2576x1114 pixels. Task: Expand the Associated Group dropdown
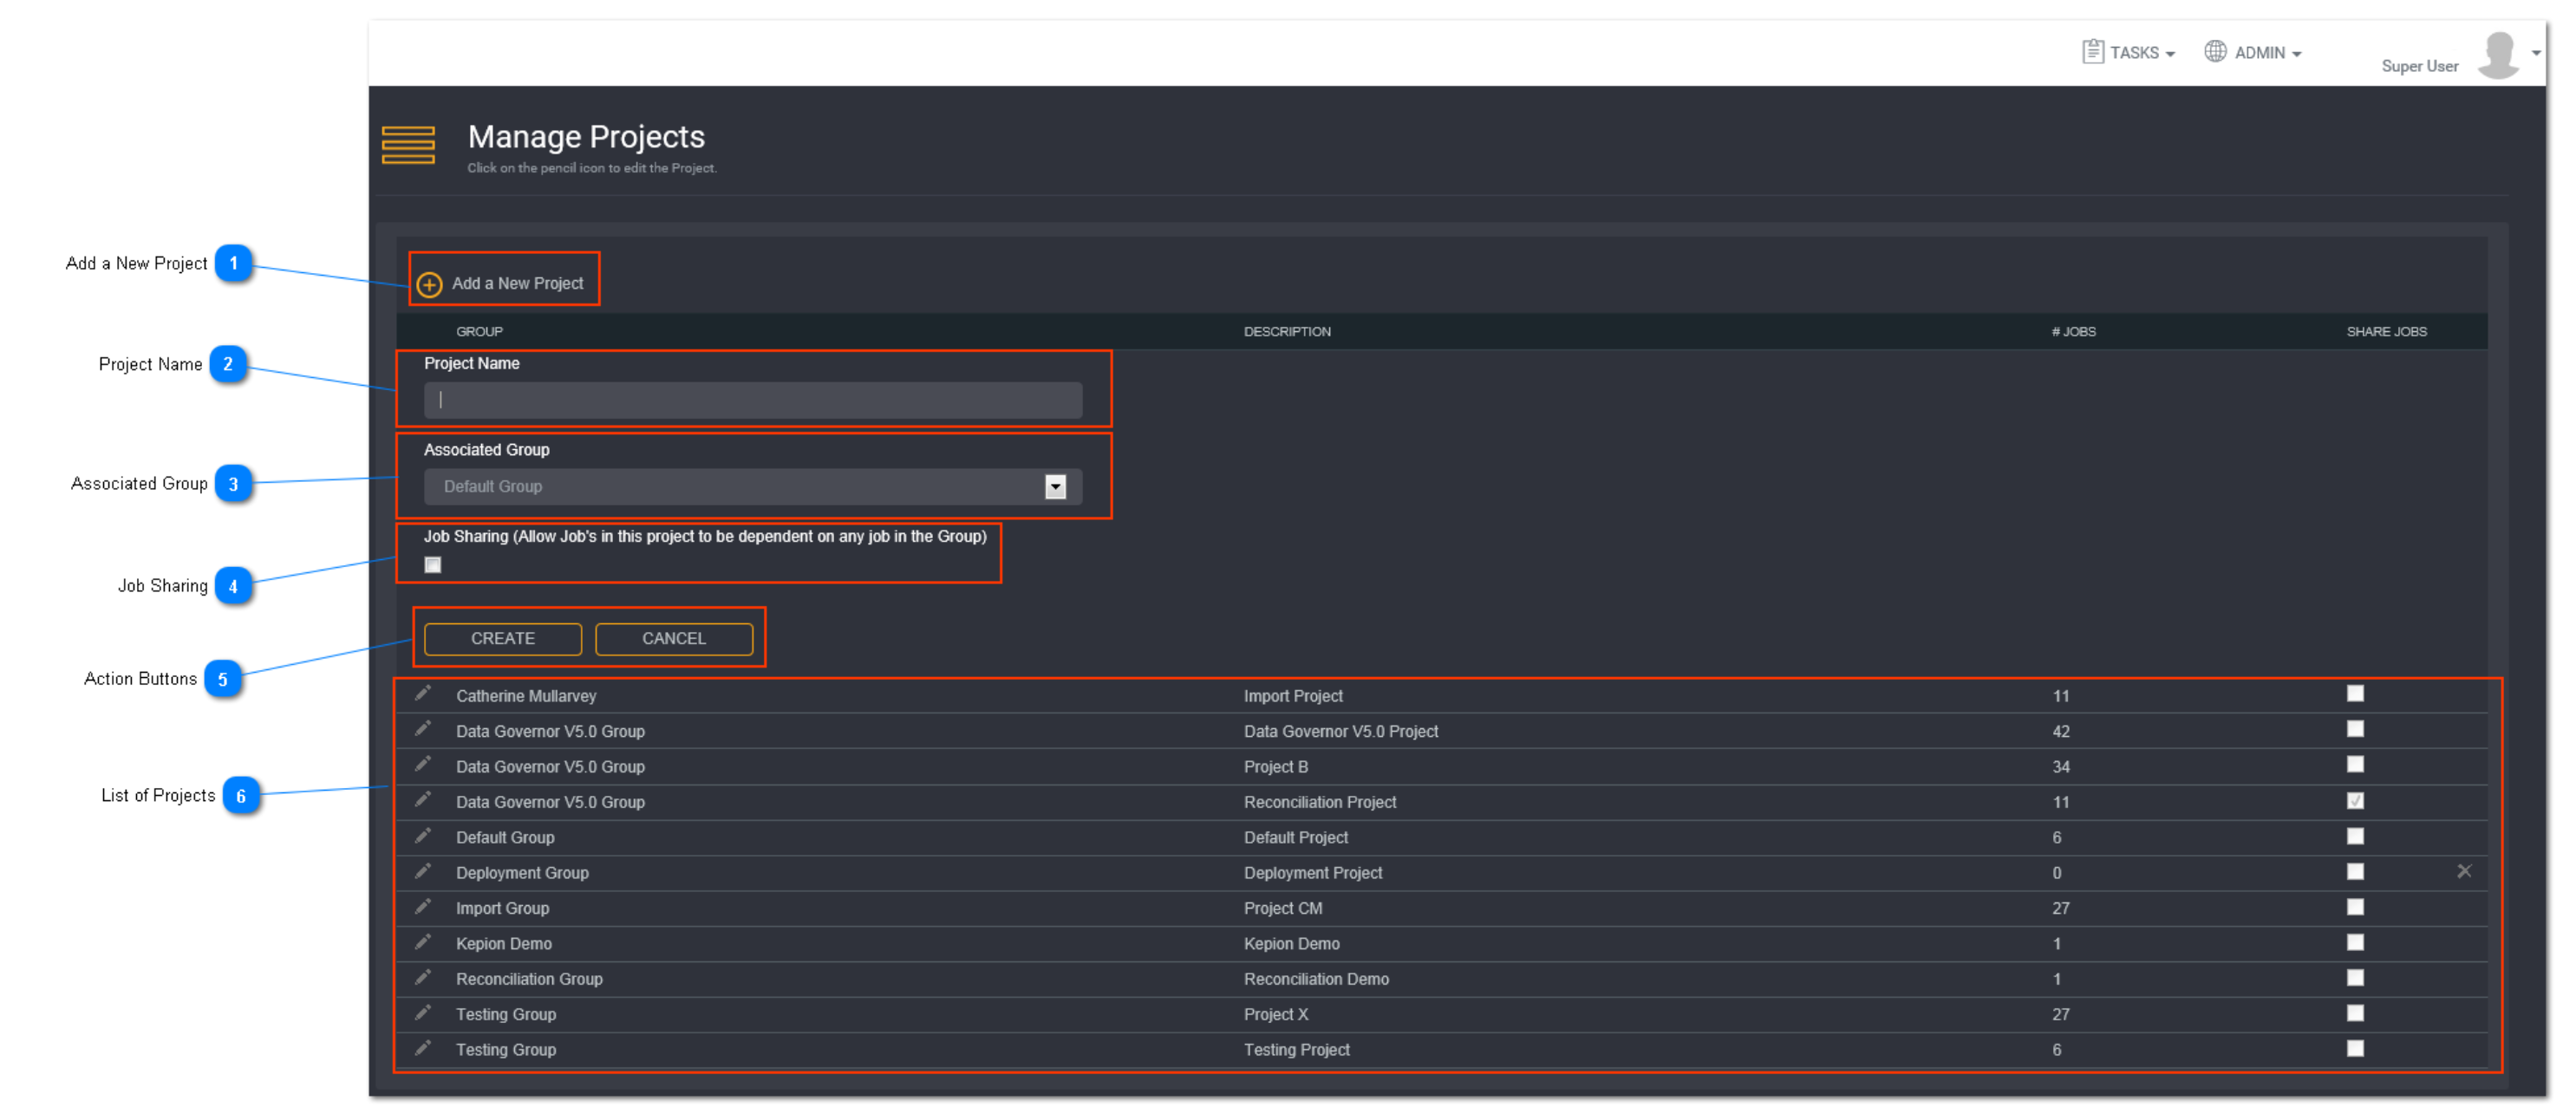(1065, 486)
